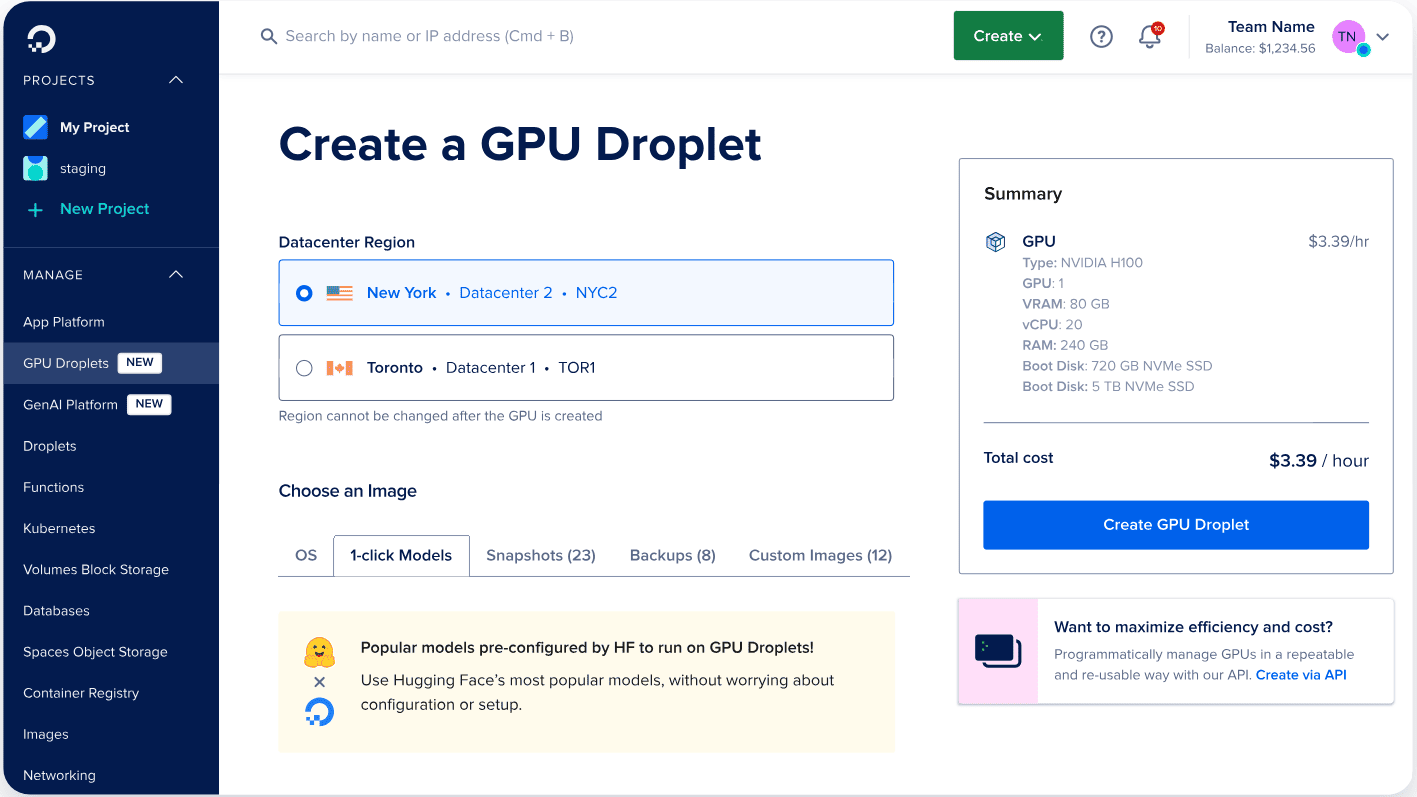This screenshot has height=797, width=1417.
Task: Collapse the Projects section chevron
Action: click(x=176, y=80)
